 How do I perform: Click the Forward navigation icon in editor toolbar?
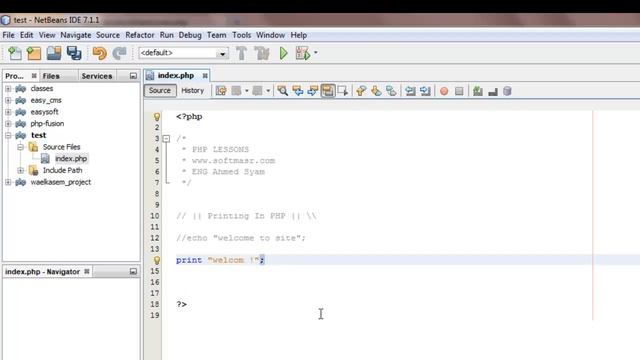coord(257,91)
